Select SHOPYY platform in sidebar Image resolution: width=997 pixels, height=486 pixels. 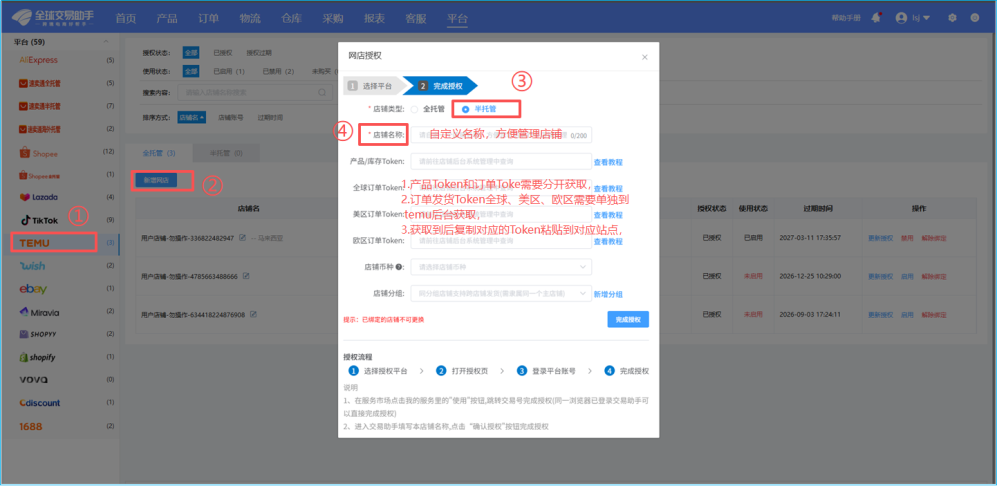(x=39, y=334)
